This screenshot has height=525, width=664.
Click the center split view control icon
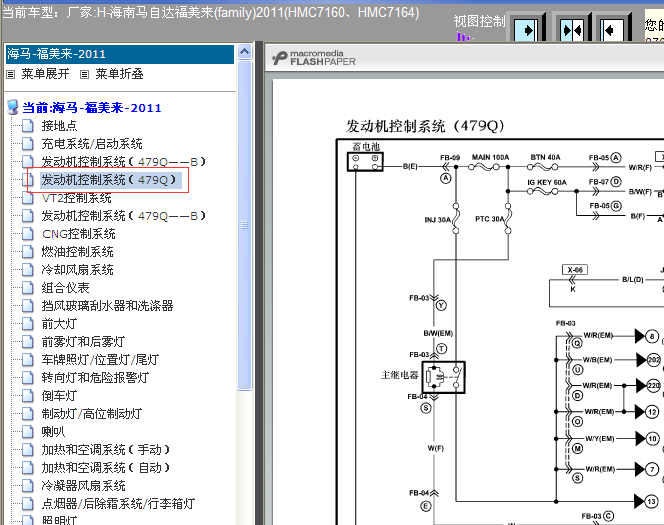click(x=572, y=30)
